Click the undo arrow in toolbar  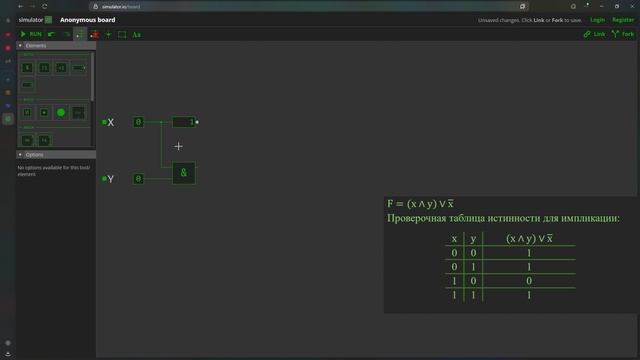(x=51, y=35)
